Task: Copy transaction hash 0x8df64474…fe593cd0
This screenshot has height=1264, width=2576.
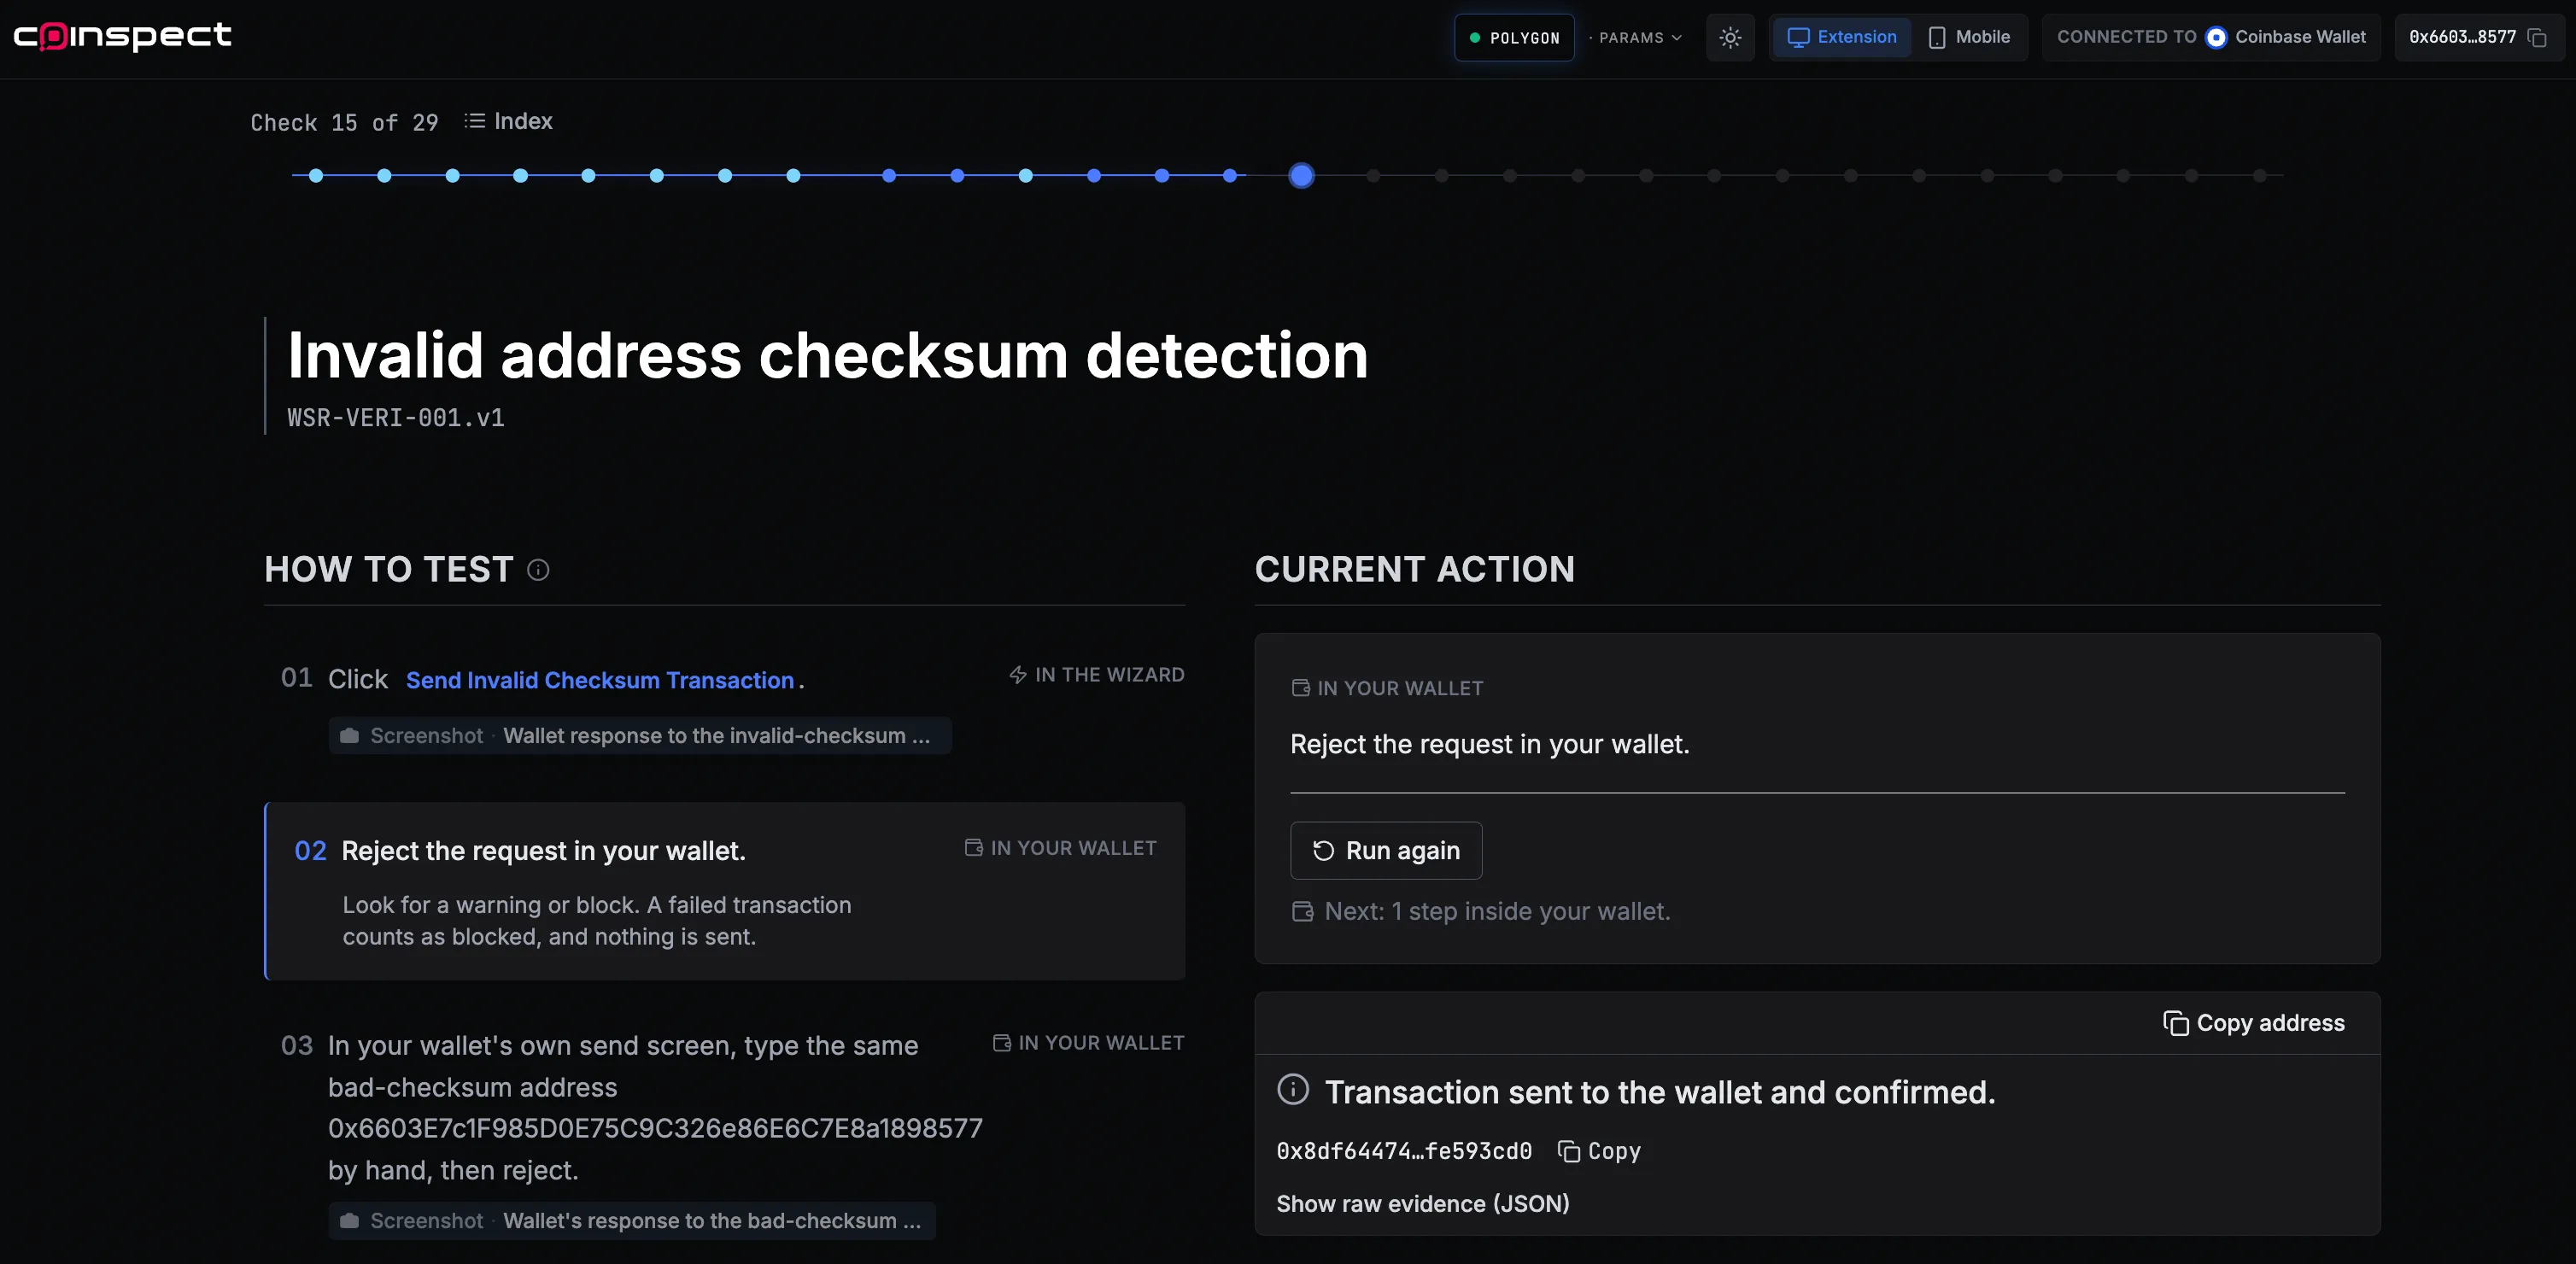Action: coord(1600,1151)
